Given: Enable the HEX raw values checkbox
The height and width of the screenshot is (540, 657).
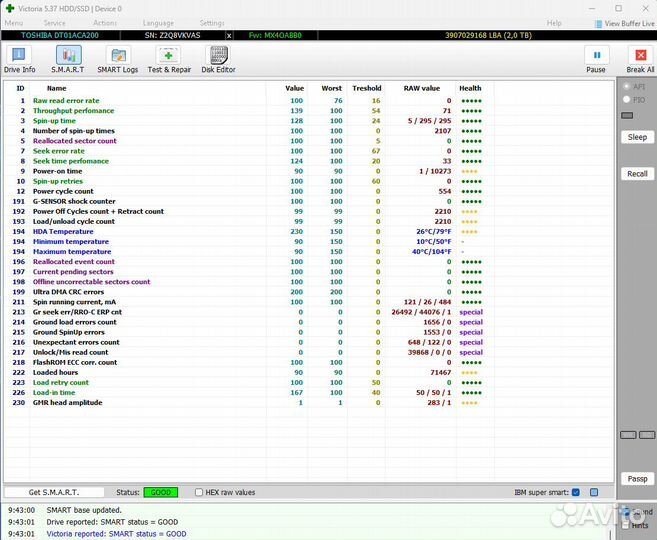Looking at the screenshot, I should pos(200,492).
